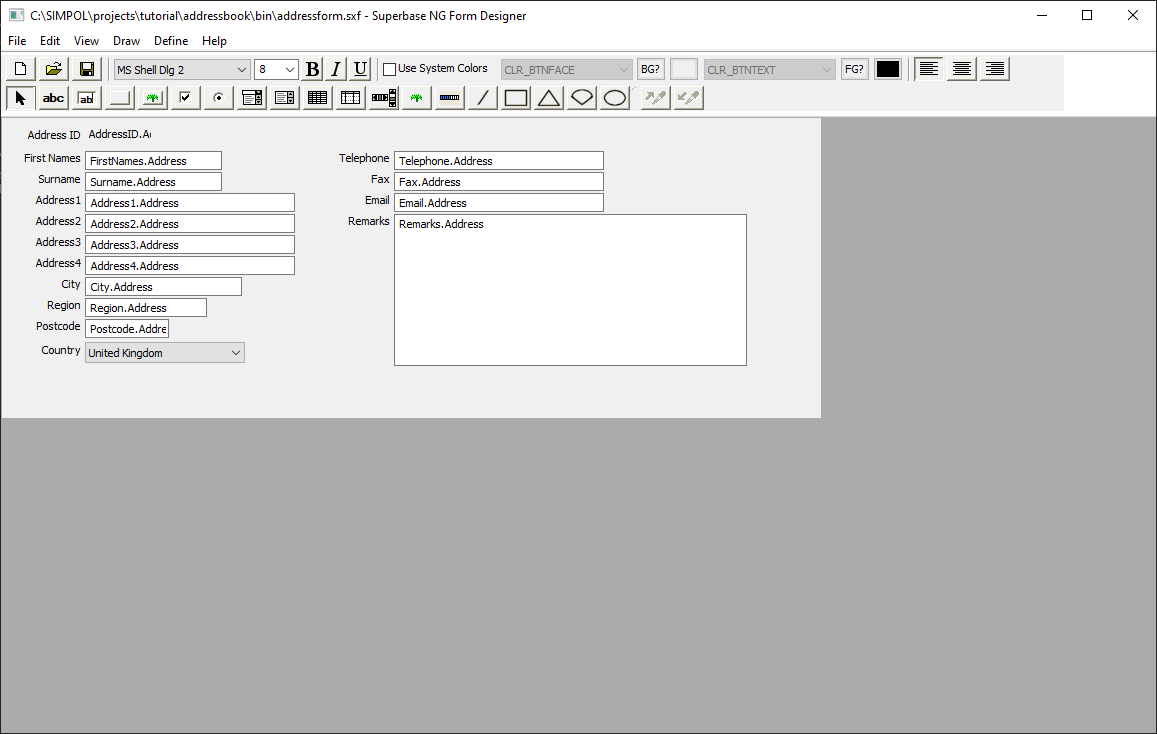Open the Define menu
The width and height of the screenshot is (1157, 734).
coord(170,41)
